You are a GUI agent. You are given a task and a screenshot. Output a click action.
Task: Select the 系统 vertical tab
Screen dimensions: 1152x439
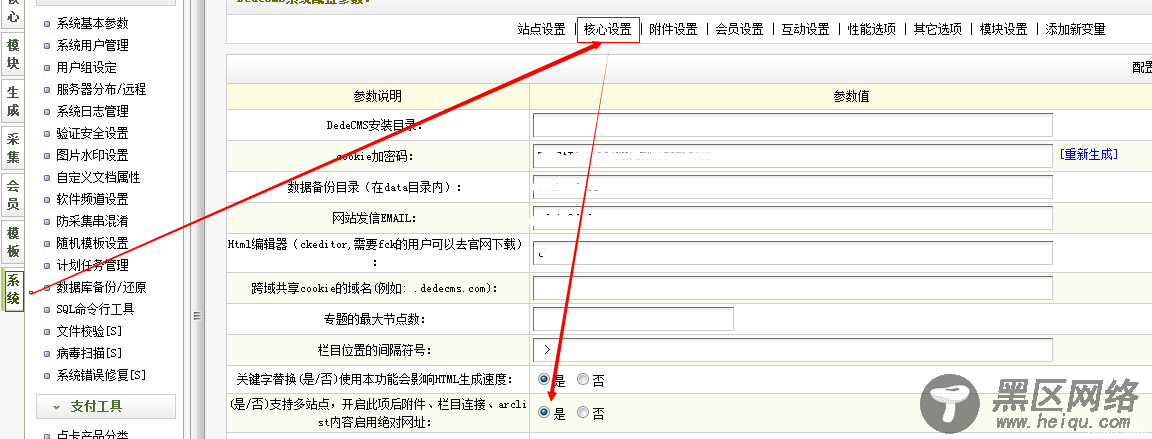click(x=13, y=290)
